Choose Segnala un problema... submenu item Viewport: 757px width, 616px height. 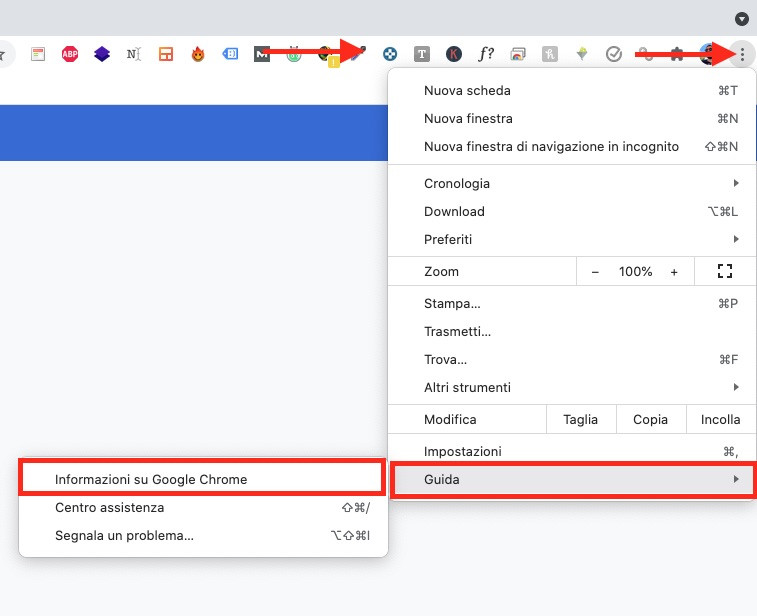tap(203, 536)
